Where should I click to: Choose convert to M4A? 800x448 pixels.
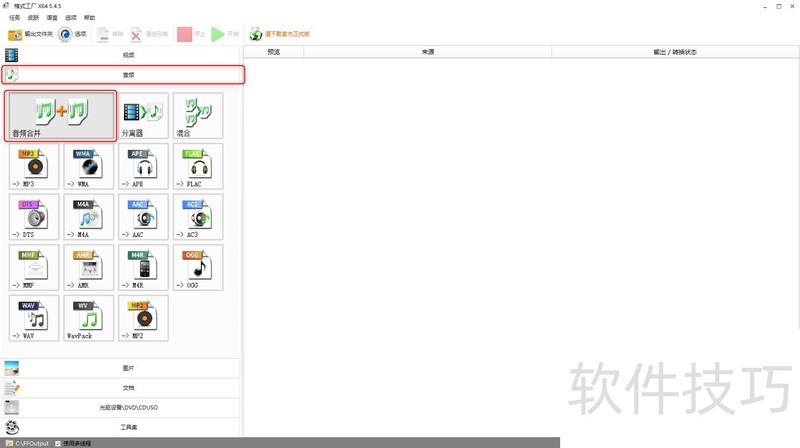89,217
